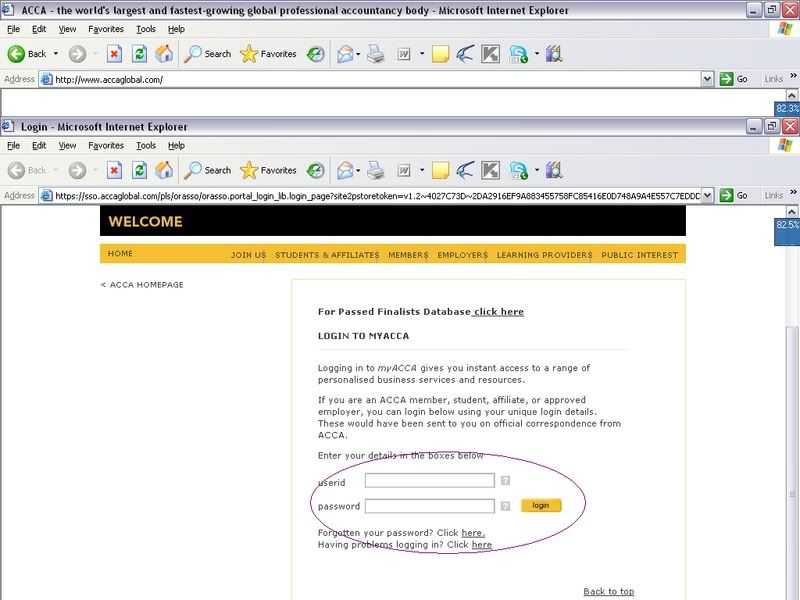This screenshot has height=600, width=800.
Task: Open File menu in Login window
Action: coord(13,145)
